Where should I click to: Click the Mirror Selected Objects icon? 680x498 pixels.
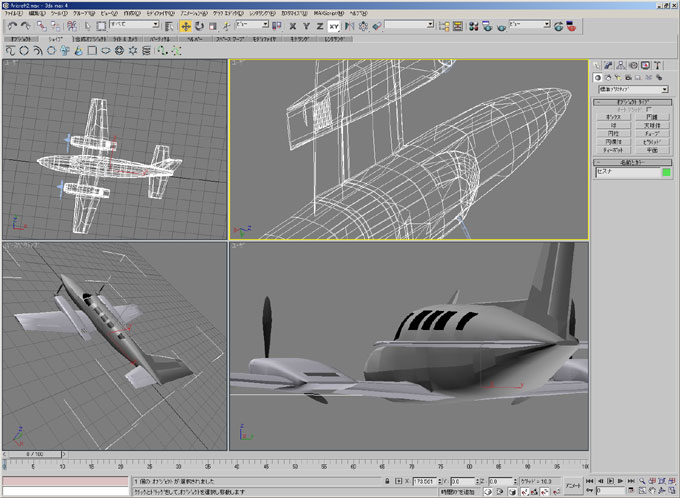click(350, 26)
